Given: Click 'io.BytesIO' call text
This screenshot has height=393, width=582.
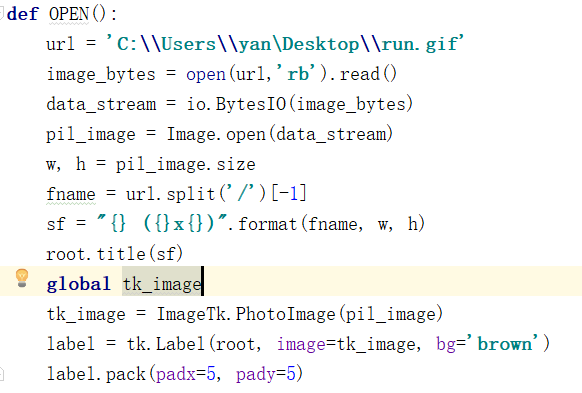Looking at the screenshot, I should [236, 104].
